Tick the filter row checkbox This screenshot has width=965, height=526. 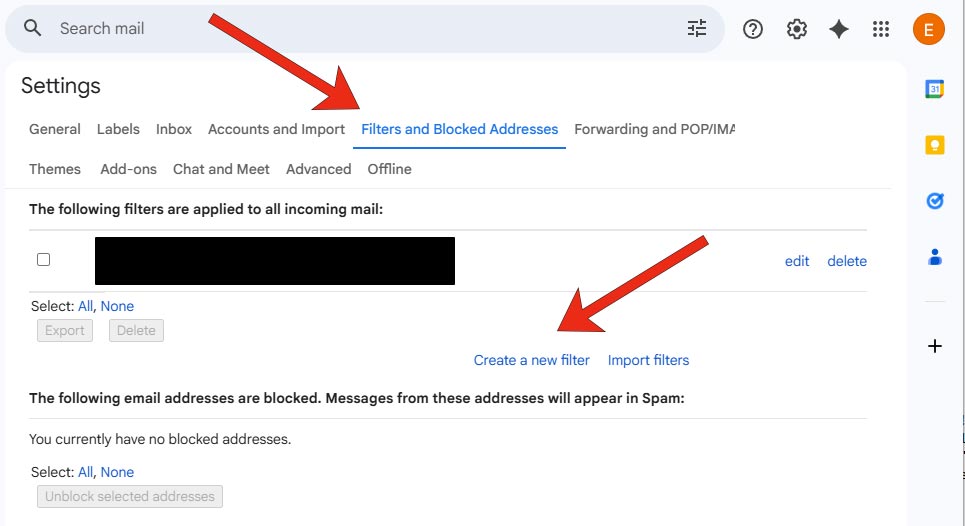coord(43,260)
